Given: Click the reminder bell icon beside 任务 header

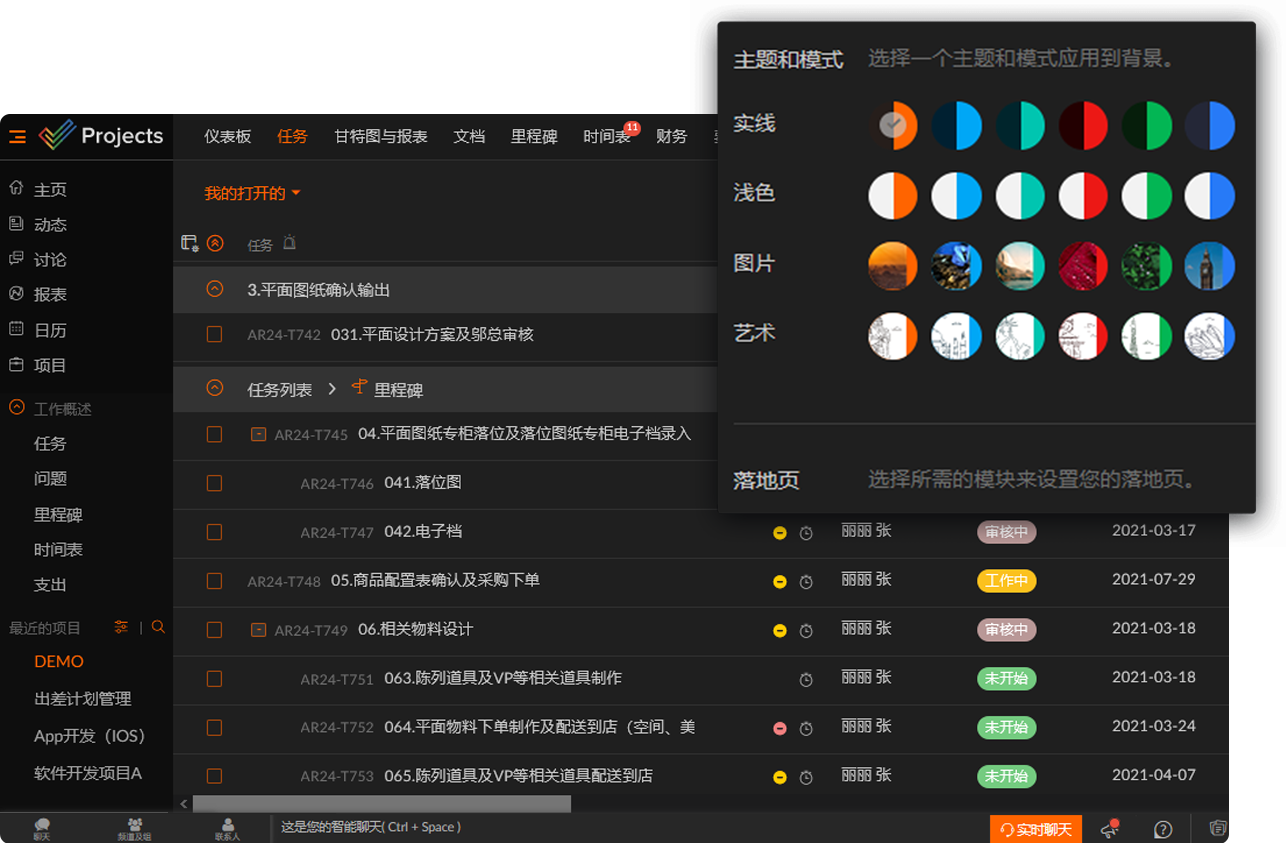Looking at the screenshot, I should (289, 243).
